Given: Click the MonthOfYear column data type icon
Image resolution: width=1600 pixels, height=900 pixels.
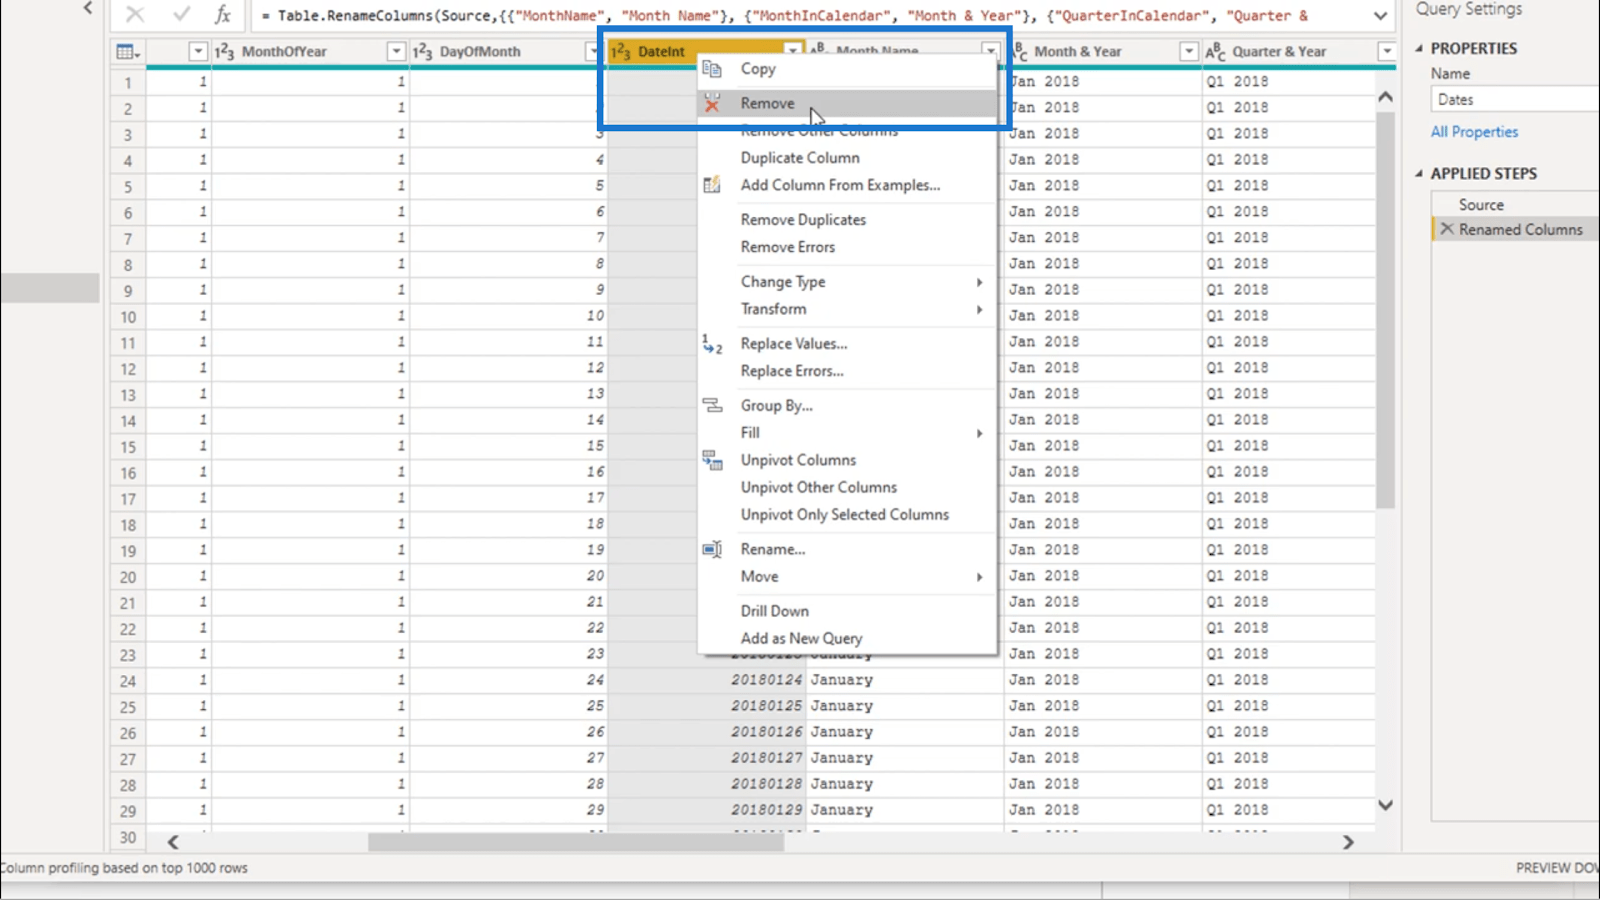Looking at the screenshot, I should coord(225,52).
